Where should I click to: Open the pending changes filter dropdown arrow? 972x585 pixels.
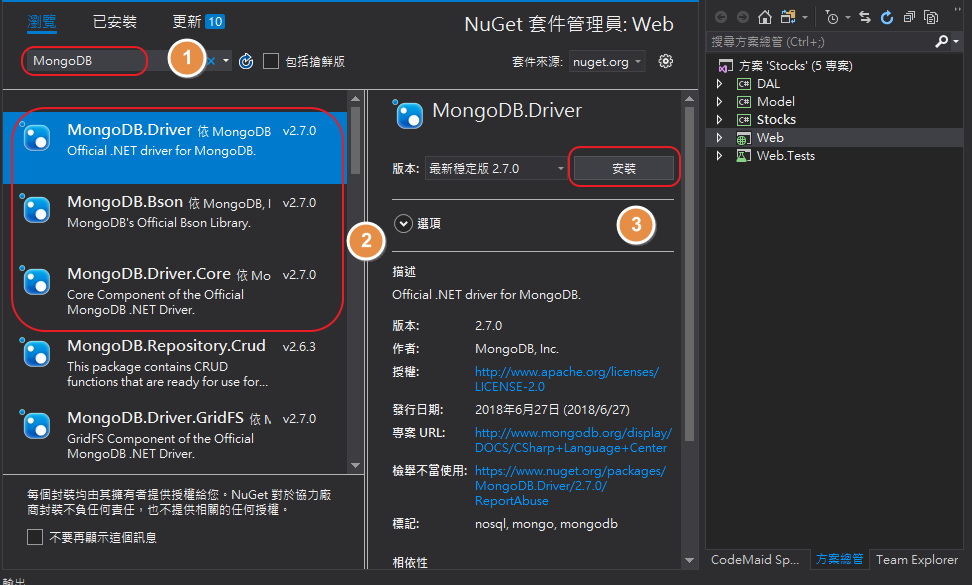point(847,17)
